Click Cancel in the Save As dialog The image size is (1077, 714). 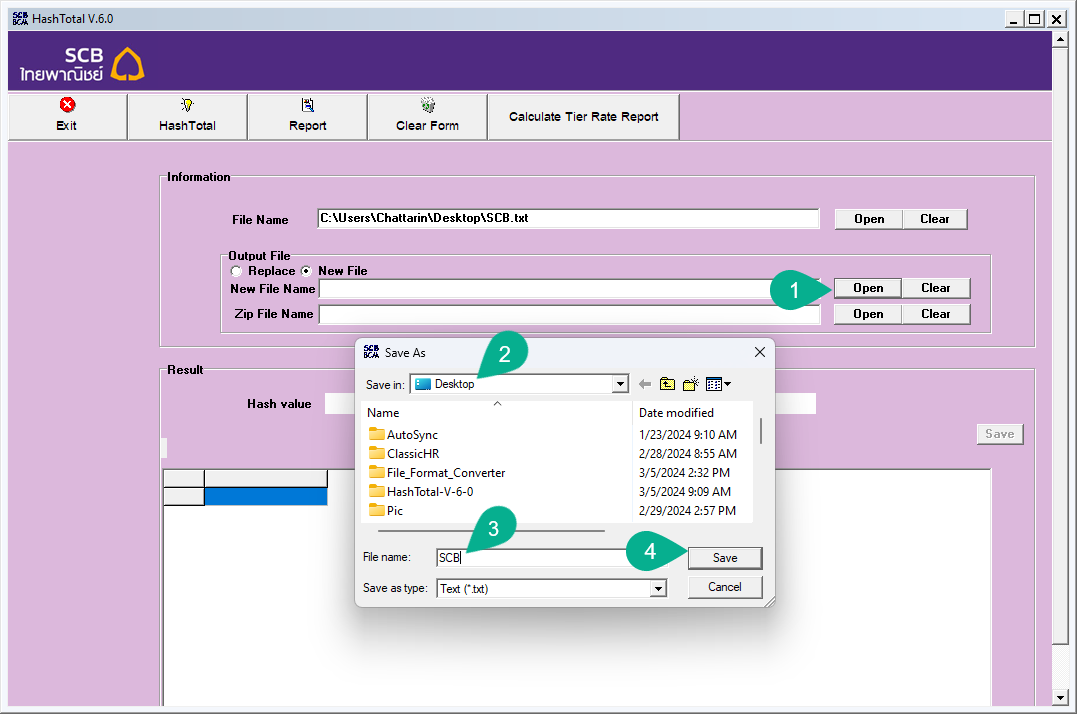click(x=725, y=587)
